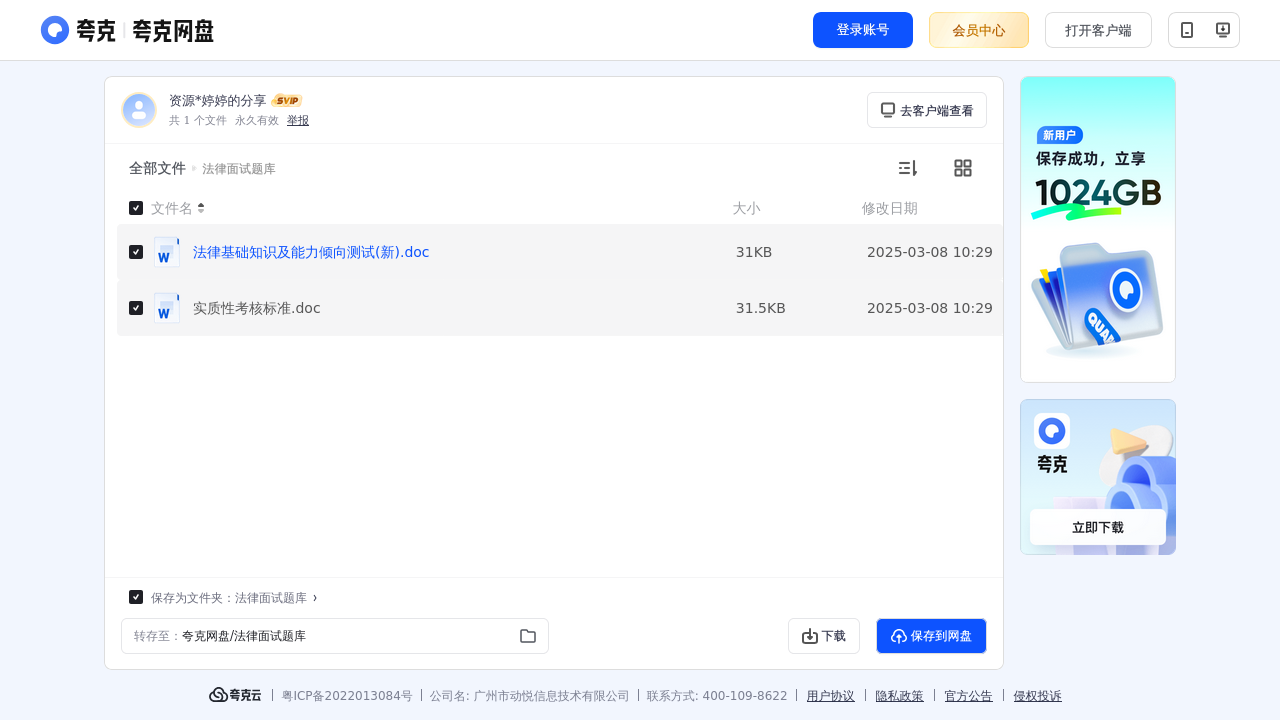
Task: Open the mobile device icon in header
Action: [x=1187, y=30]
